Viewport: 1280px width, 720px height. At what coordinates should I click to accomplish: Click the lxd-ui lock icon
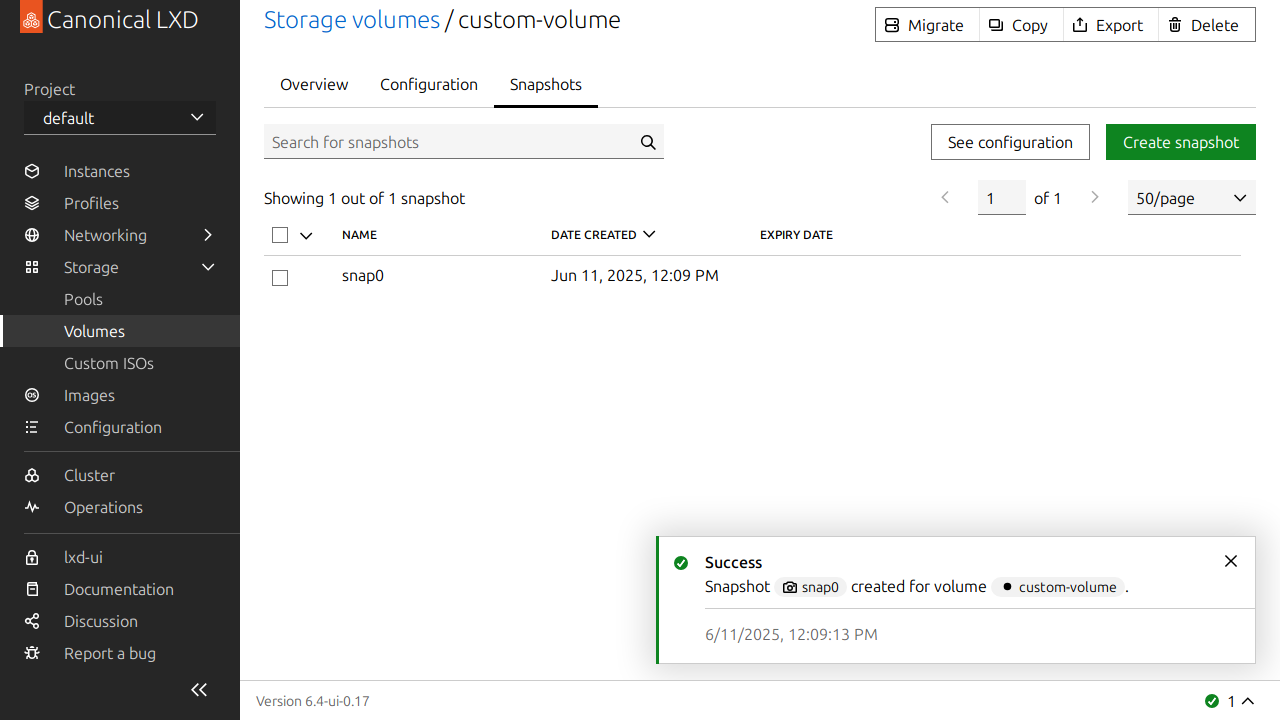[x=32, y=557]
